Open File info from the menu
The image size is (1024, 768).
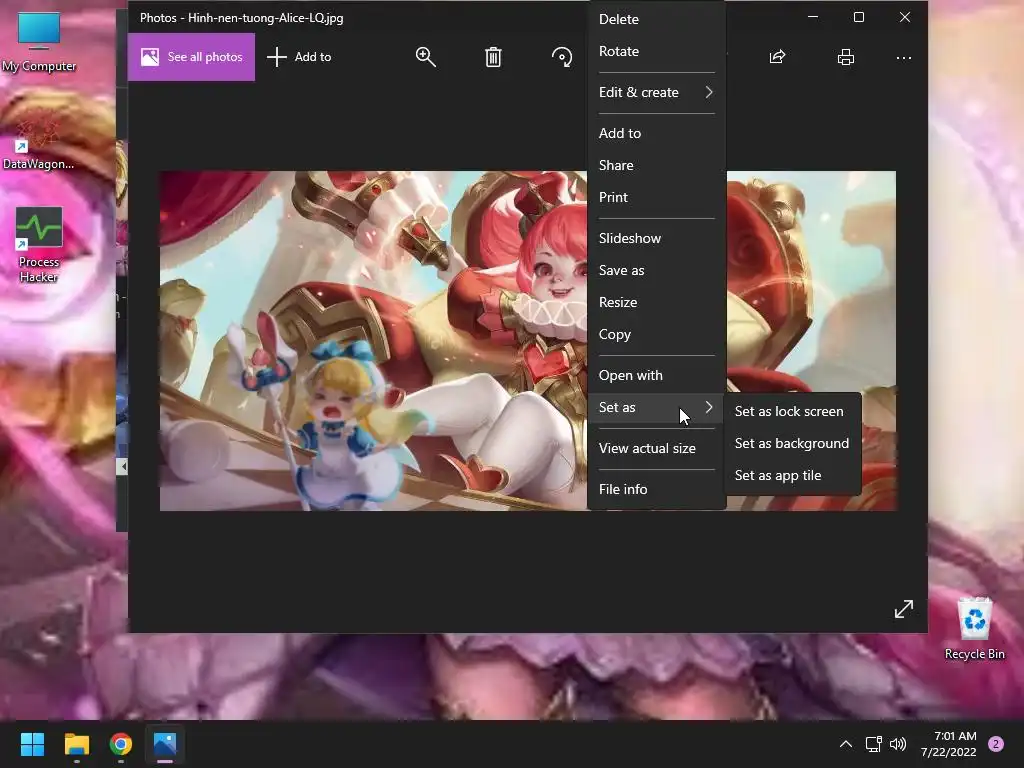pyautogui.click(x=656, y=489)
